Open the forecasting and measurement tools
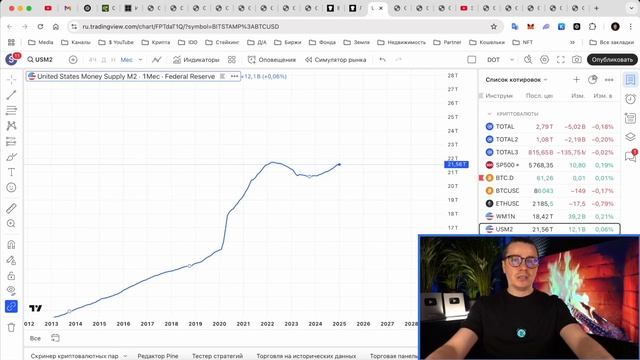 [x=11, y=142]
